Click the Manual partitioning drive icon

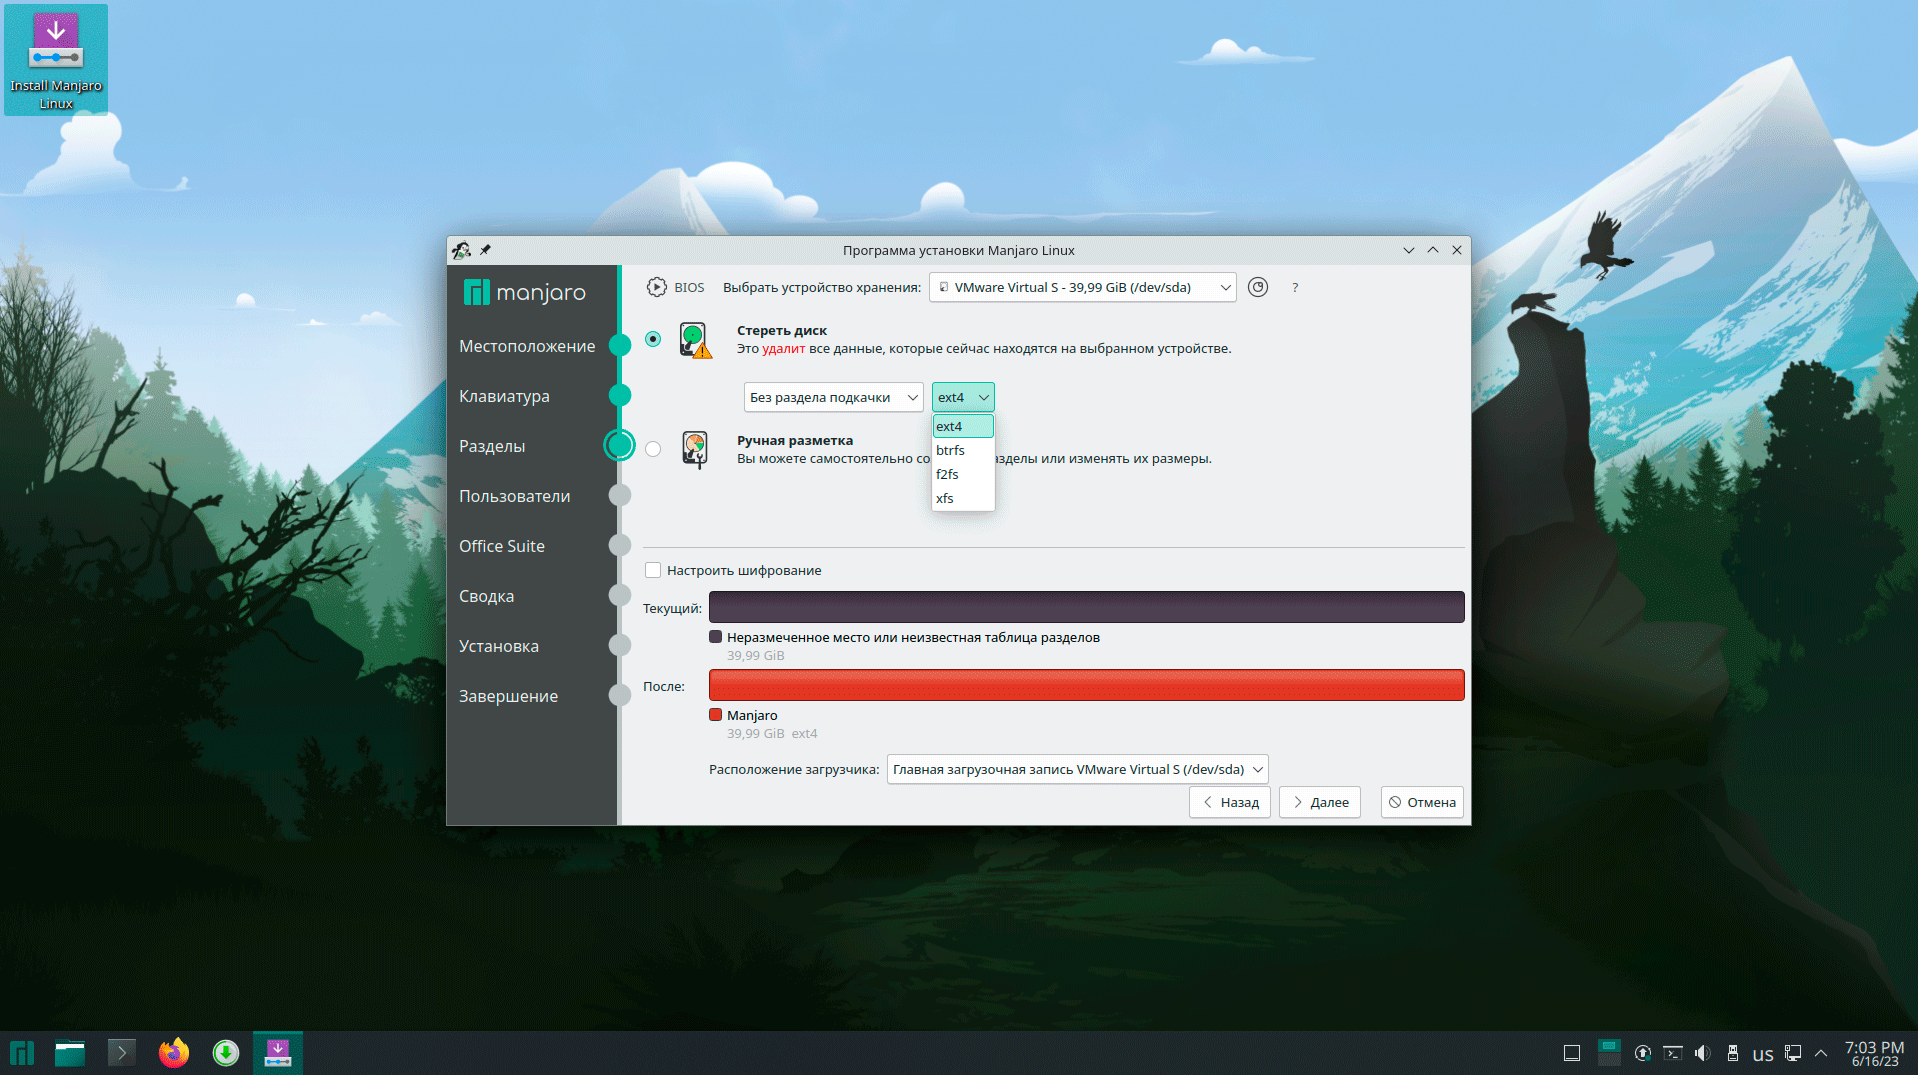pyautogui.click(x=695, y=449)
